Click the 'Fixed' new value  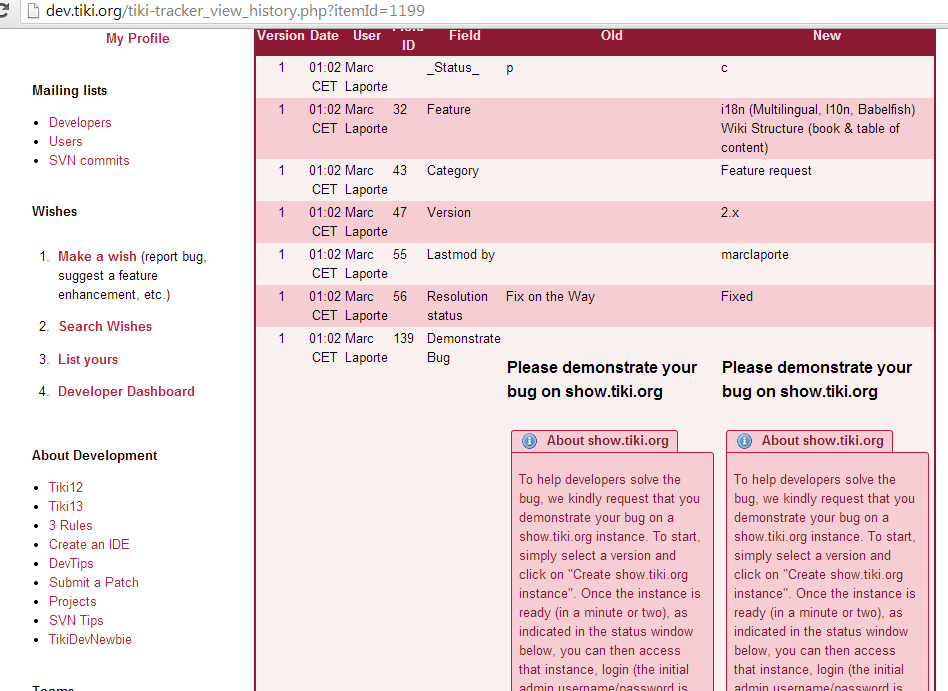click(736, 296)
